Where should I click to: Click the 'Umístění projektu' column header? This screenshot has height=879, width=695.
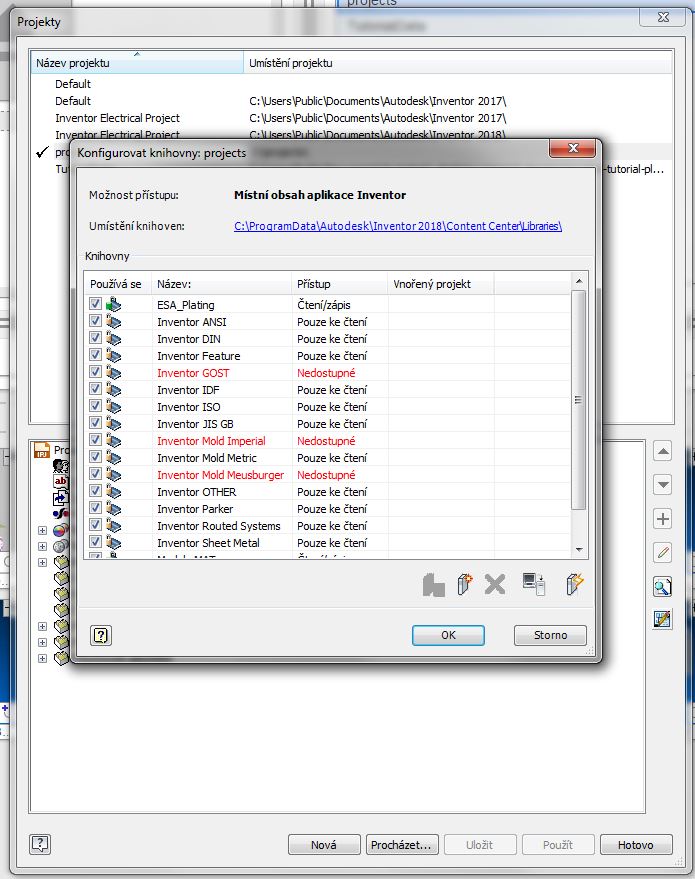pyautogui.click(x=457, y=63)
